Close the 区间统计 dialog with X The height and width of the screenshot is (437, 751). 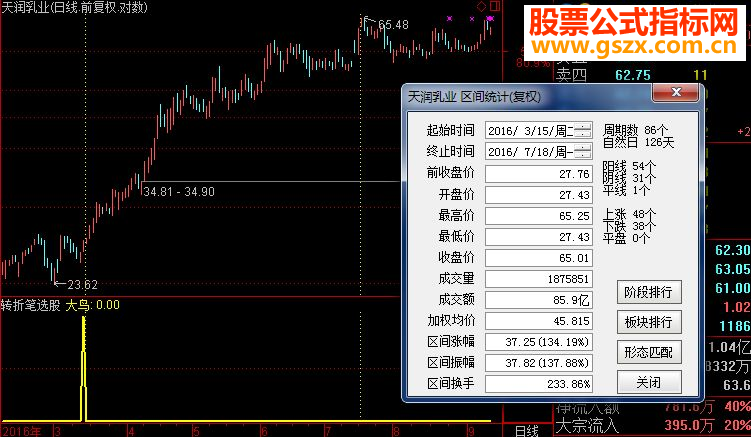[676, 92]
